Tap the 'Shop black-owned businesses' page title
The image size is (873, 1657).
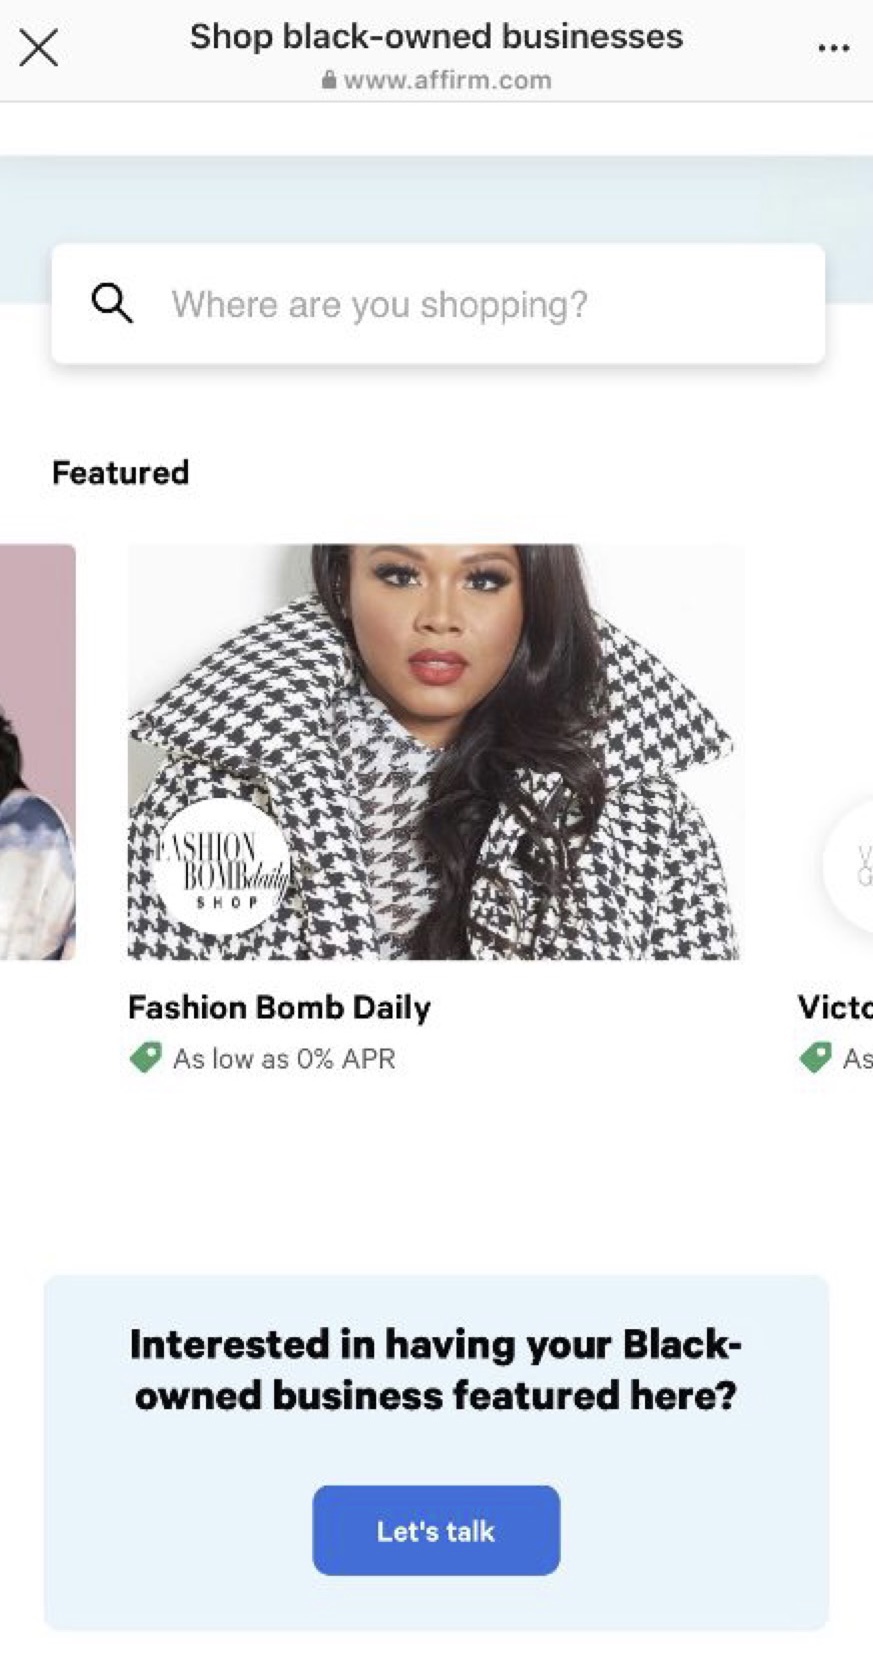click(x=436, y=36)
